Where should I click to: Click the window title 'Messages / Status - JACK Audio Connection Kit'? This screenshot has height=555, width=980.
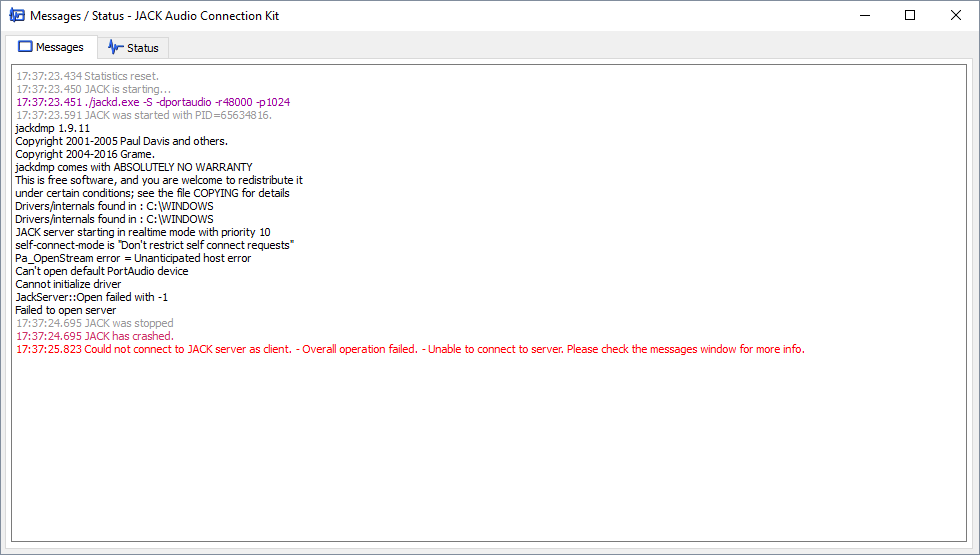154,16
